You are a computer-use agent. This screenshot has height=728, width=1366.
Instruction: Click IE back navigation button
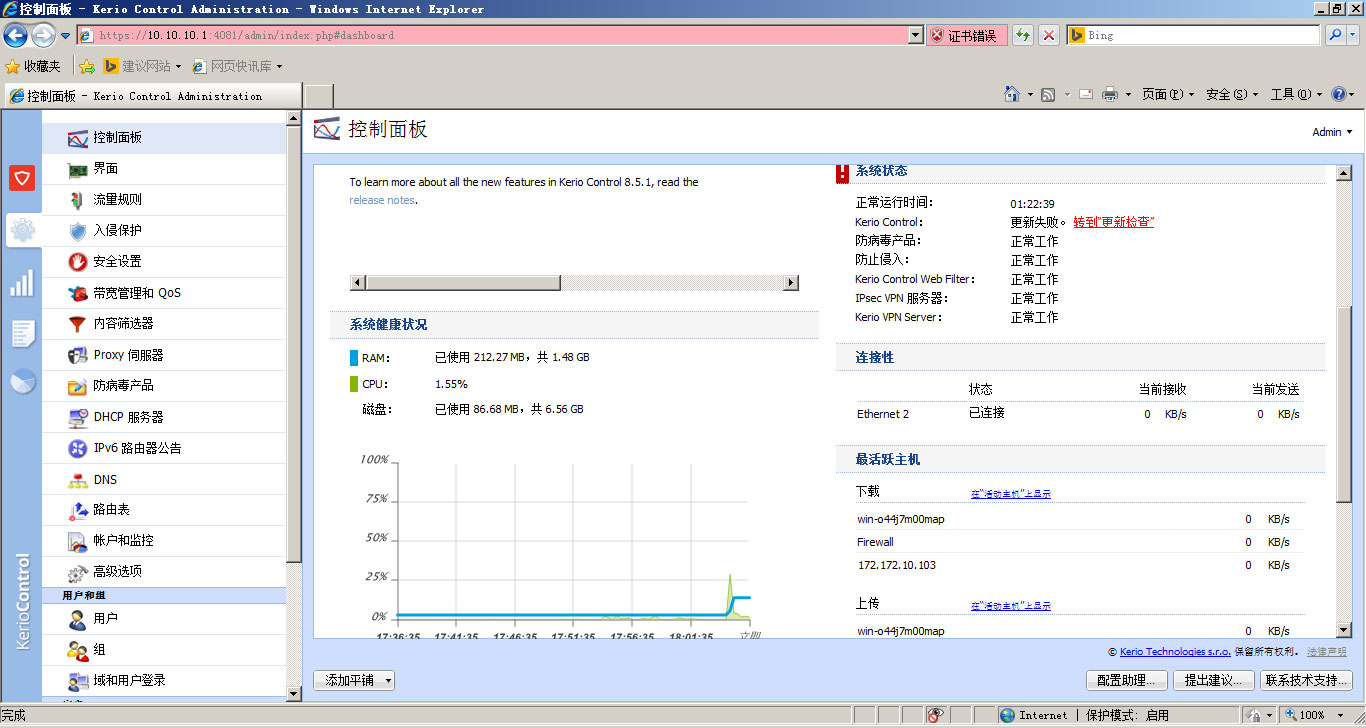pyautogui.click(x=15, y=35)
